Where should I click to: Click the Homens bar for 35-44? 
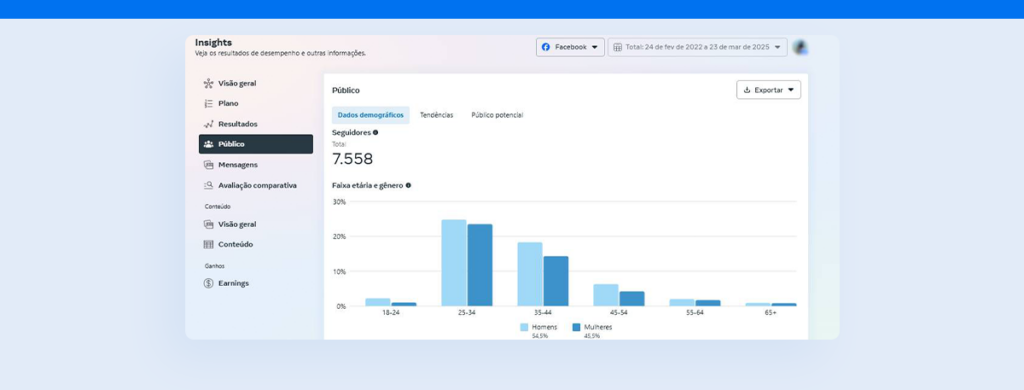(530, 274)
